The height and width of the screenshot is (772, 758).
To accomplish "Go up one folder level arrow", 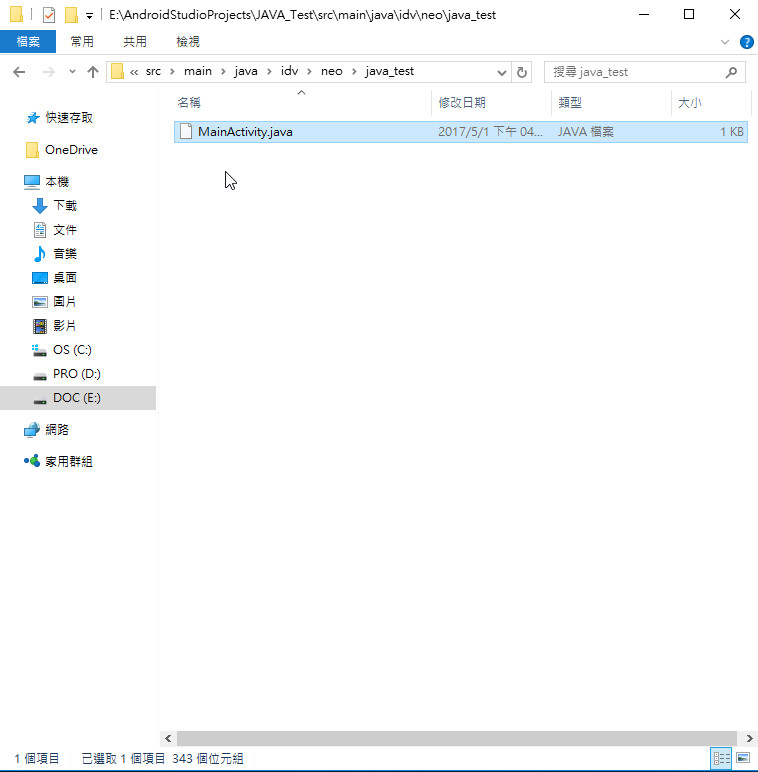I will pos(93,72).
